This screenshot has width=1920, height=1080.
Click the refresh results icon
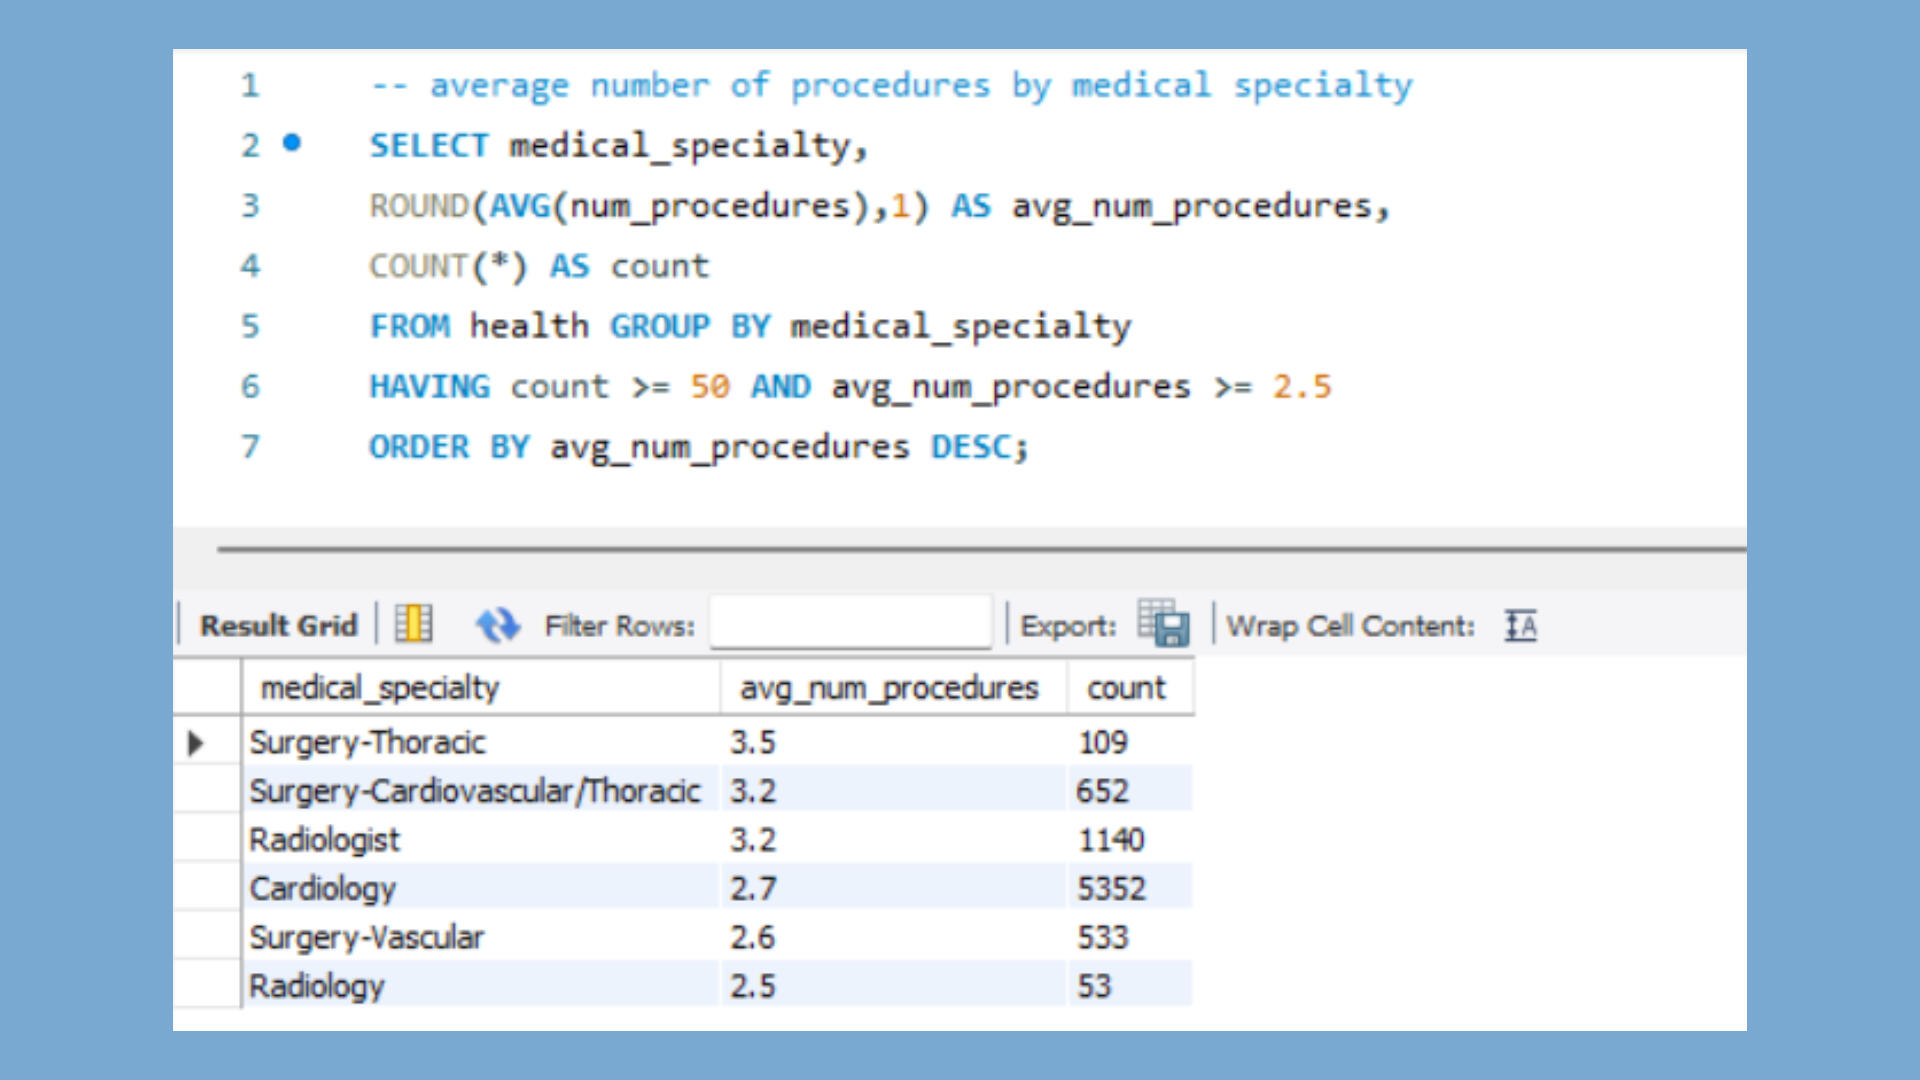coord(497,625)
